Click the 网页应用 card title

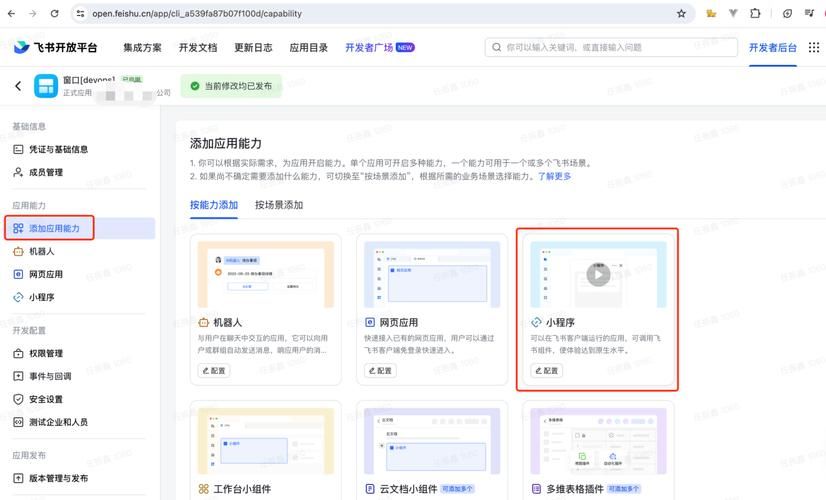coord(399,322)
